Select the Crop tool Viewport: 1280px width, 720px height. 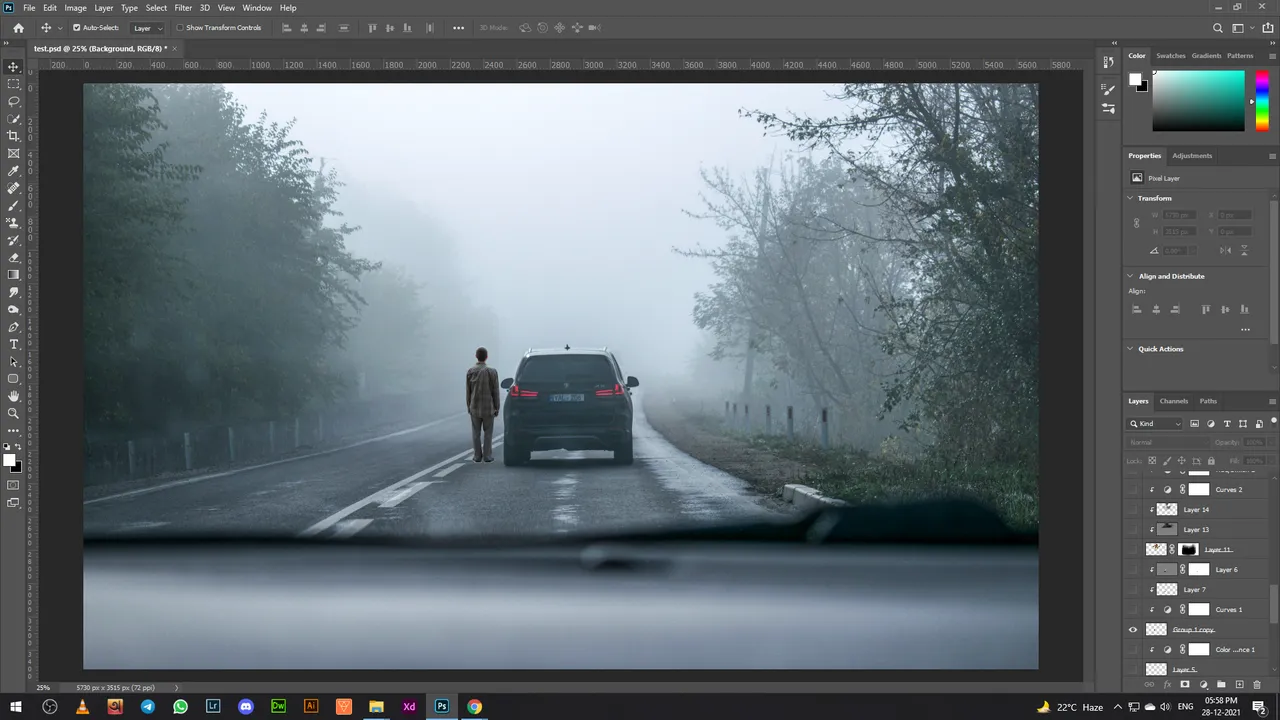[x=13, y=136]
